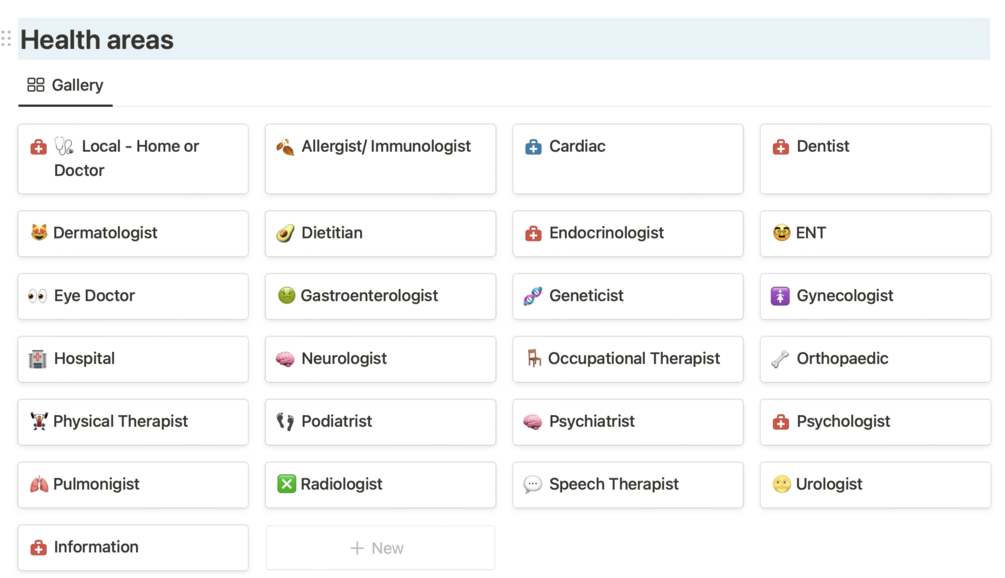
Task: Click the DNA icon beside Geneticist
Action: [x=533, y=296]
